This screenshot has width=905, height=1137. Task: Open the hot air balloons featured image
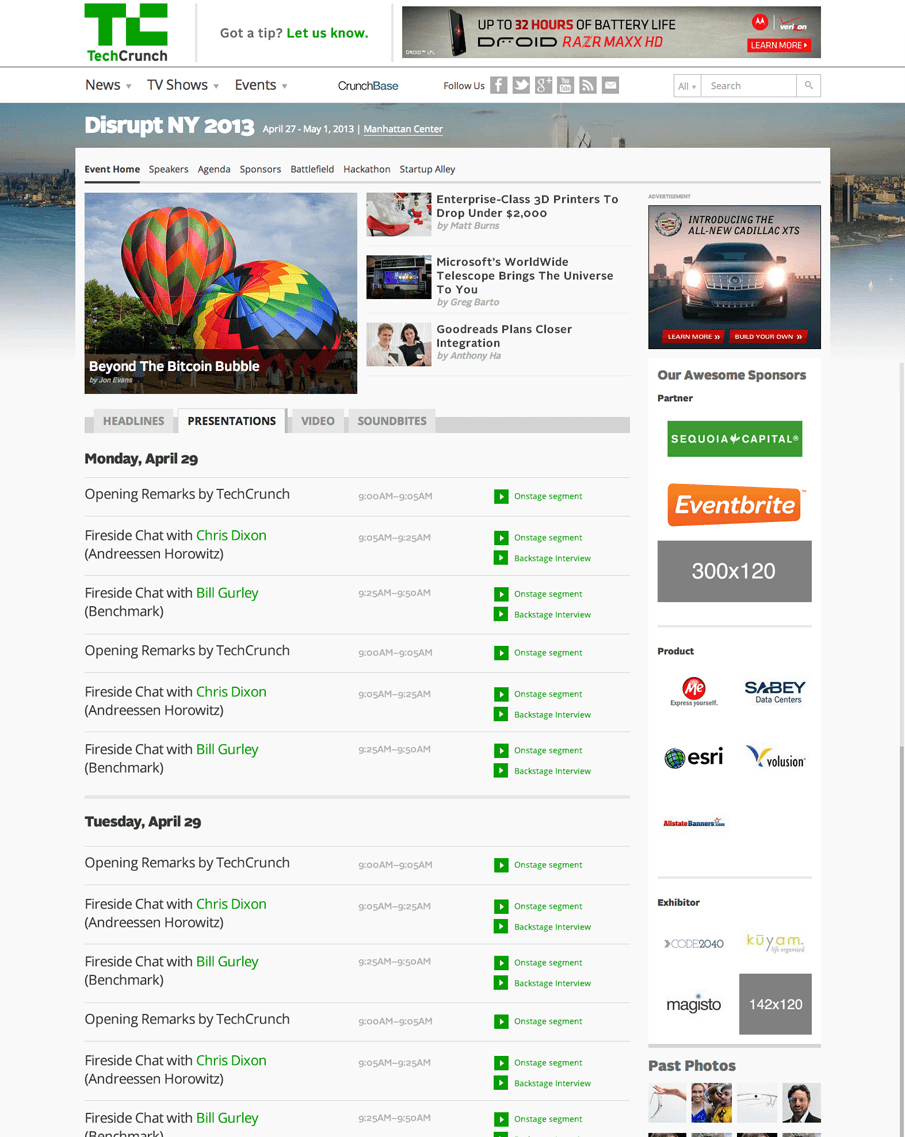(x=220, y=293)
